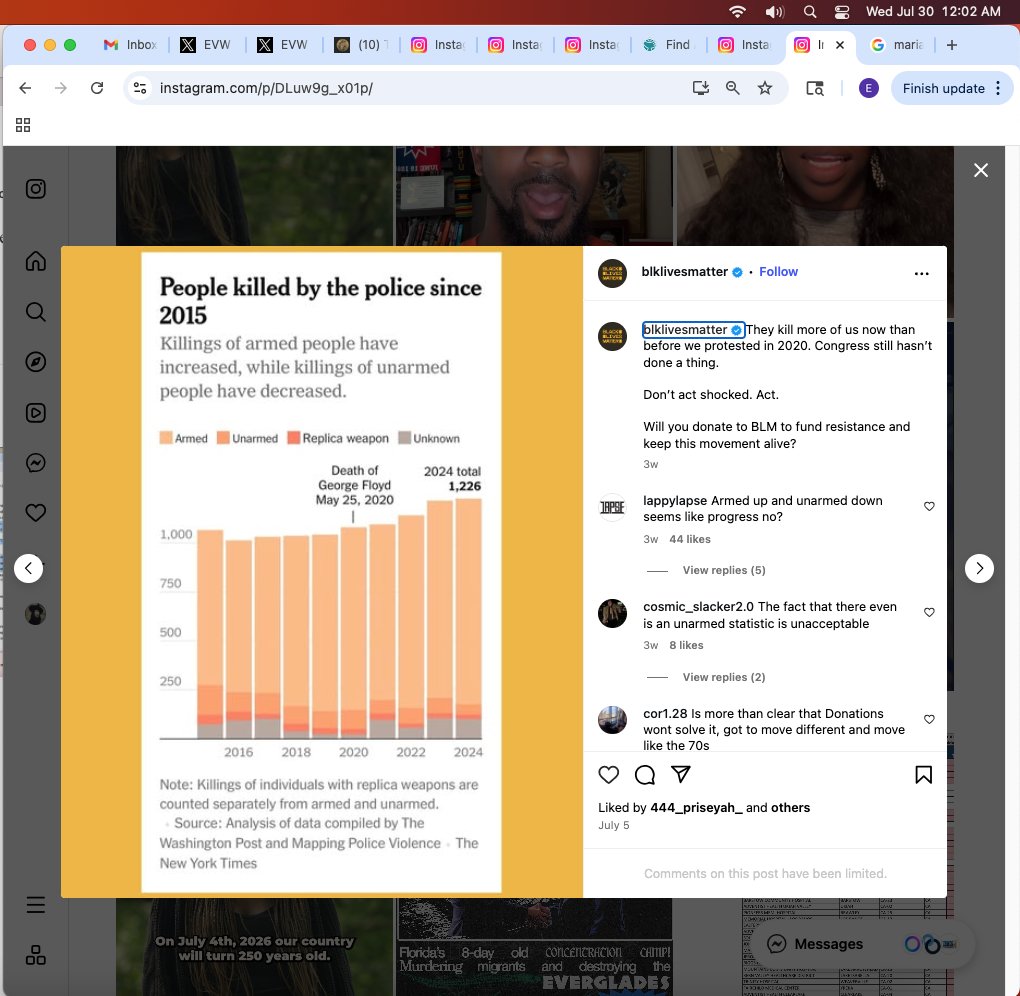The image size is (1020, 996).
Task: Go to Home feed in sidebar
Action: tap(36, 261)
